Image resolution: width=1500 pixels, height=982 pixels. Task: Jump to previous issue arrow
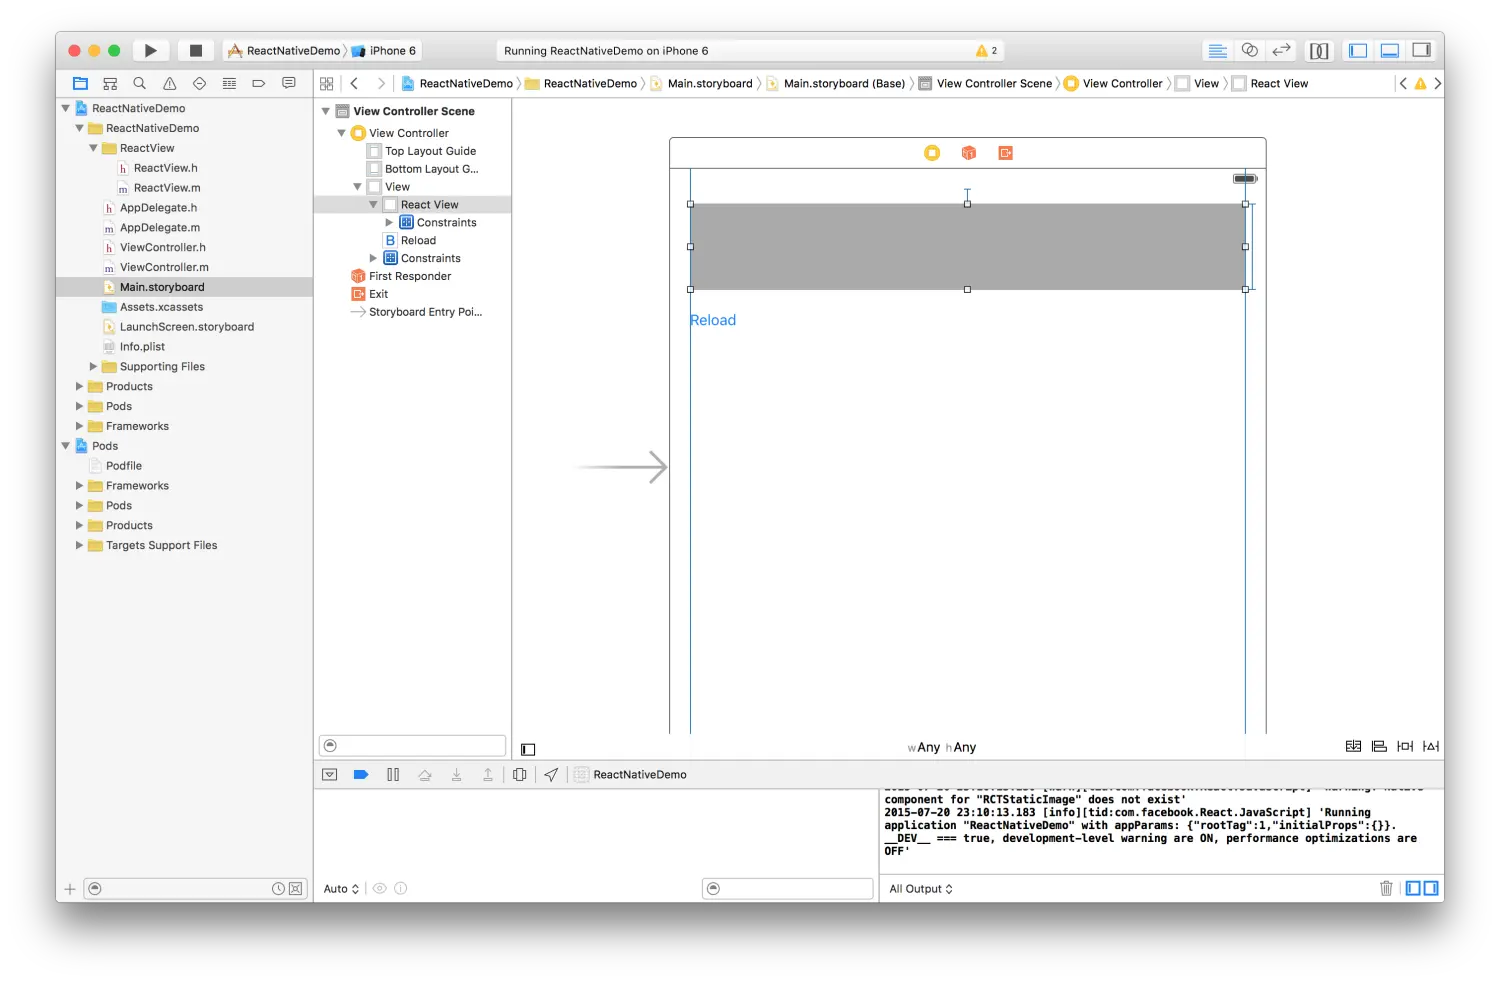[x=1403, y=84]
